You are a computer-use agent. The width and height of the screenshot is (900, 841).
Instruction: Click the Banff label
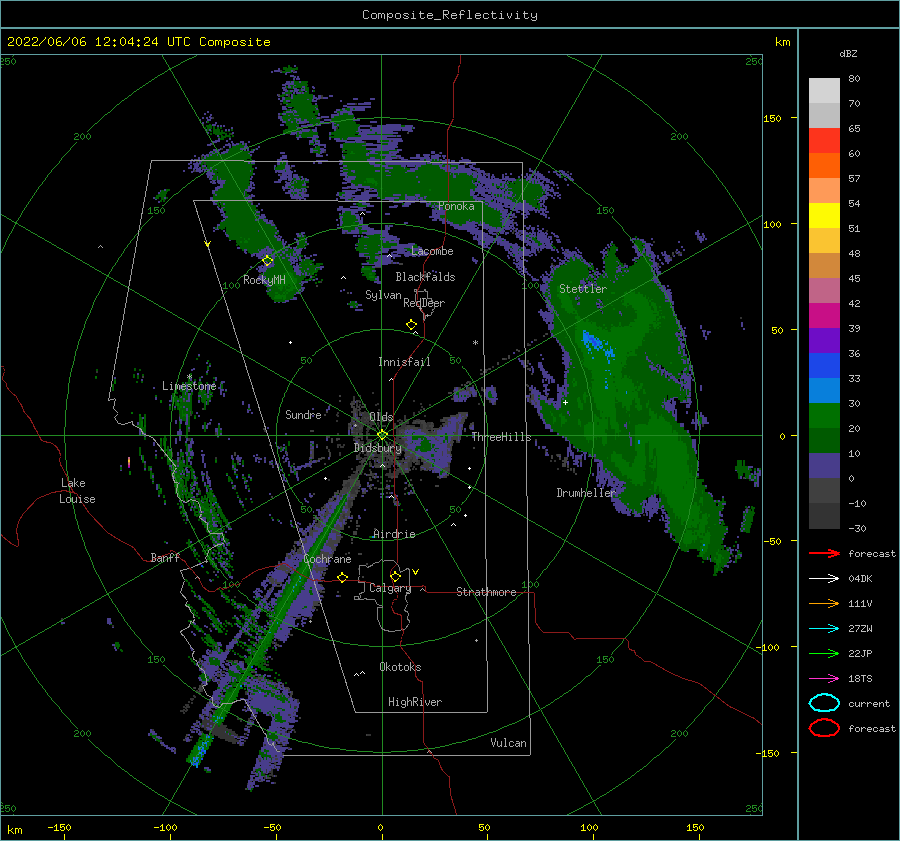tap(165, 557)
